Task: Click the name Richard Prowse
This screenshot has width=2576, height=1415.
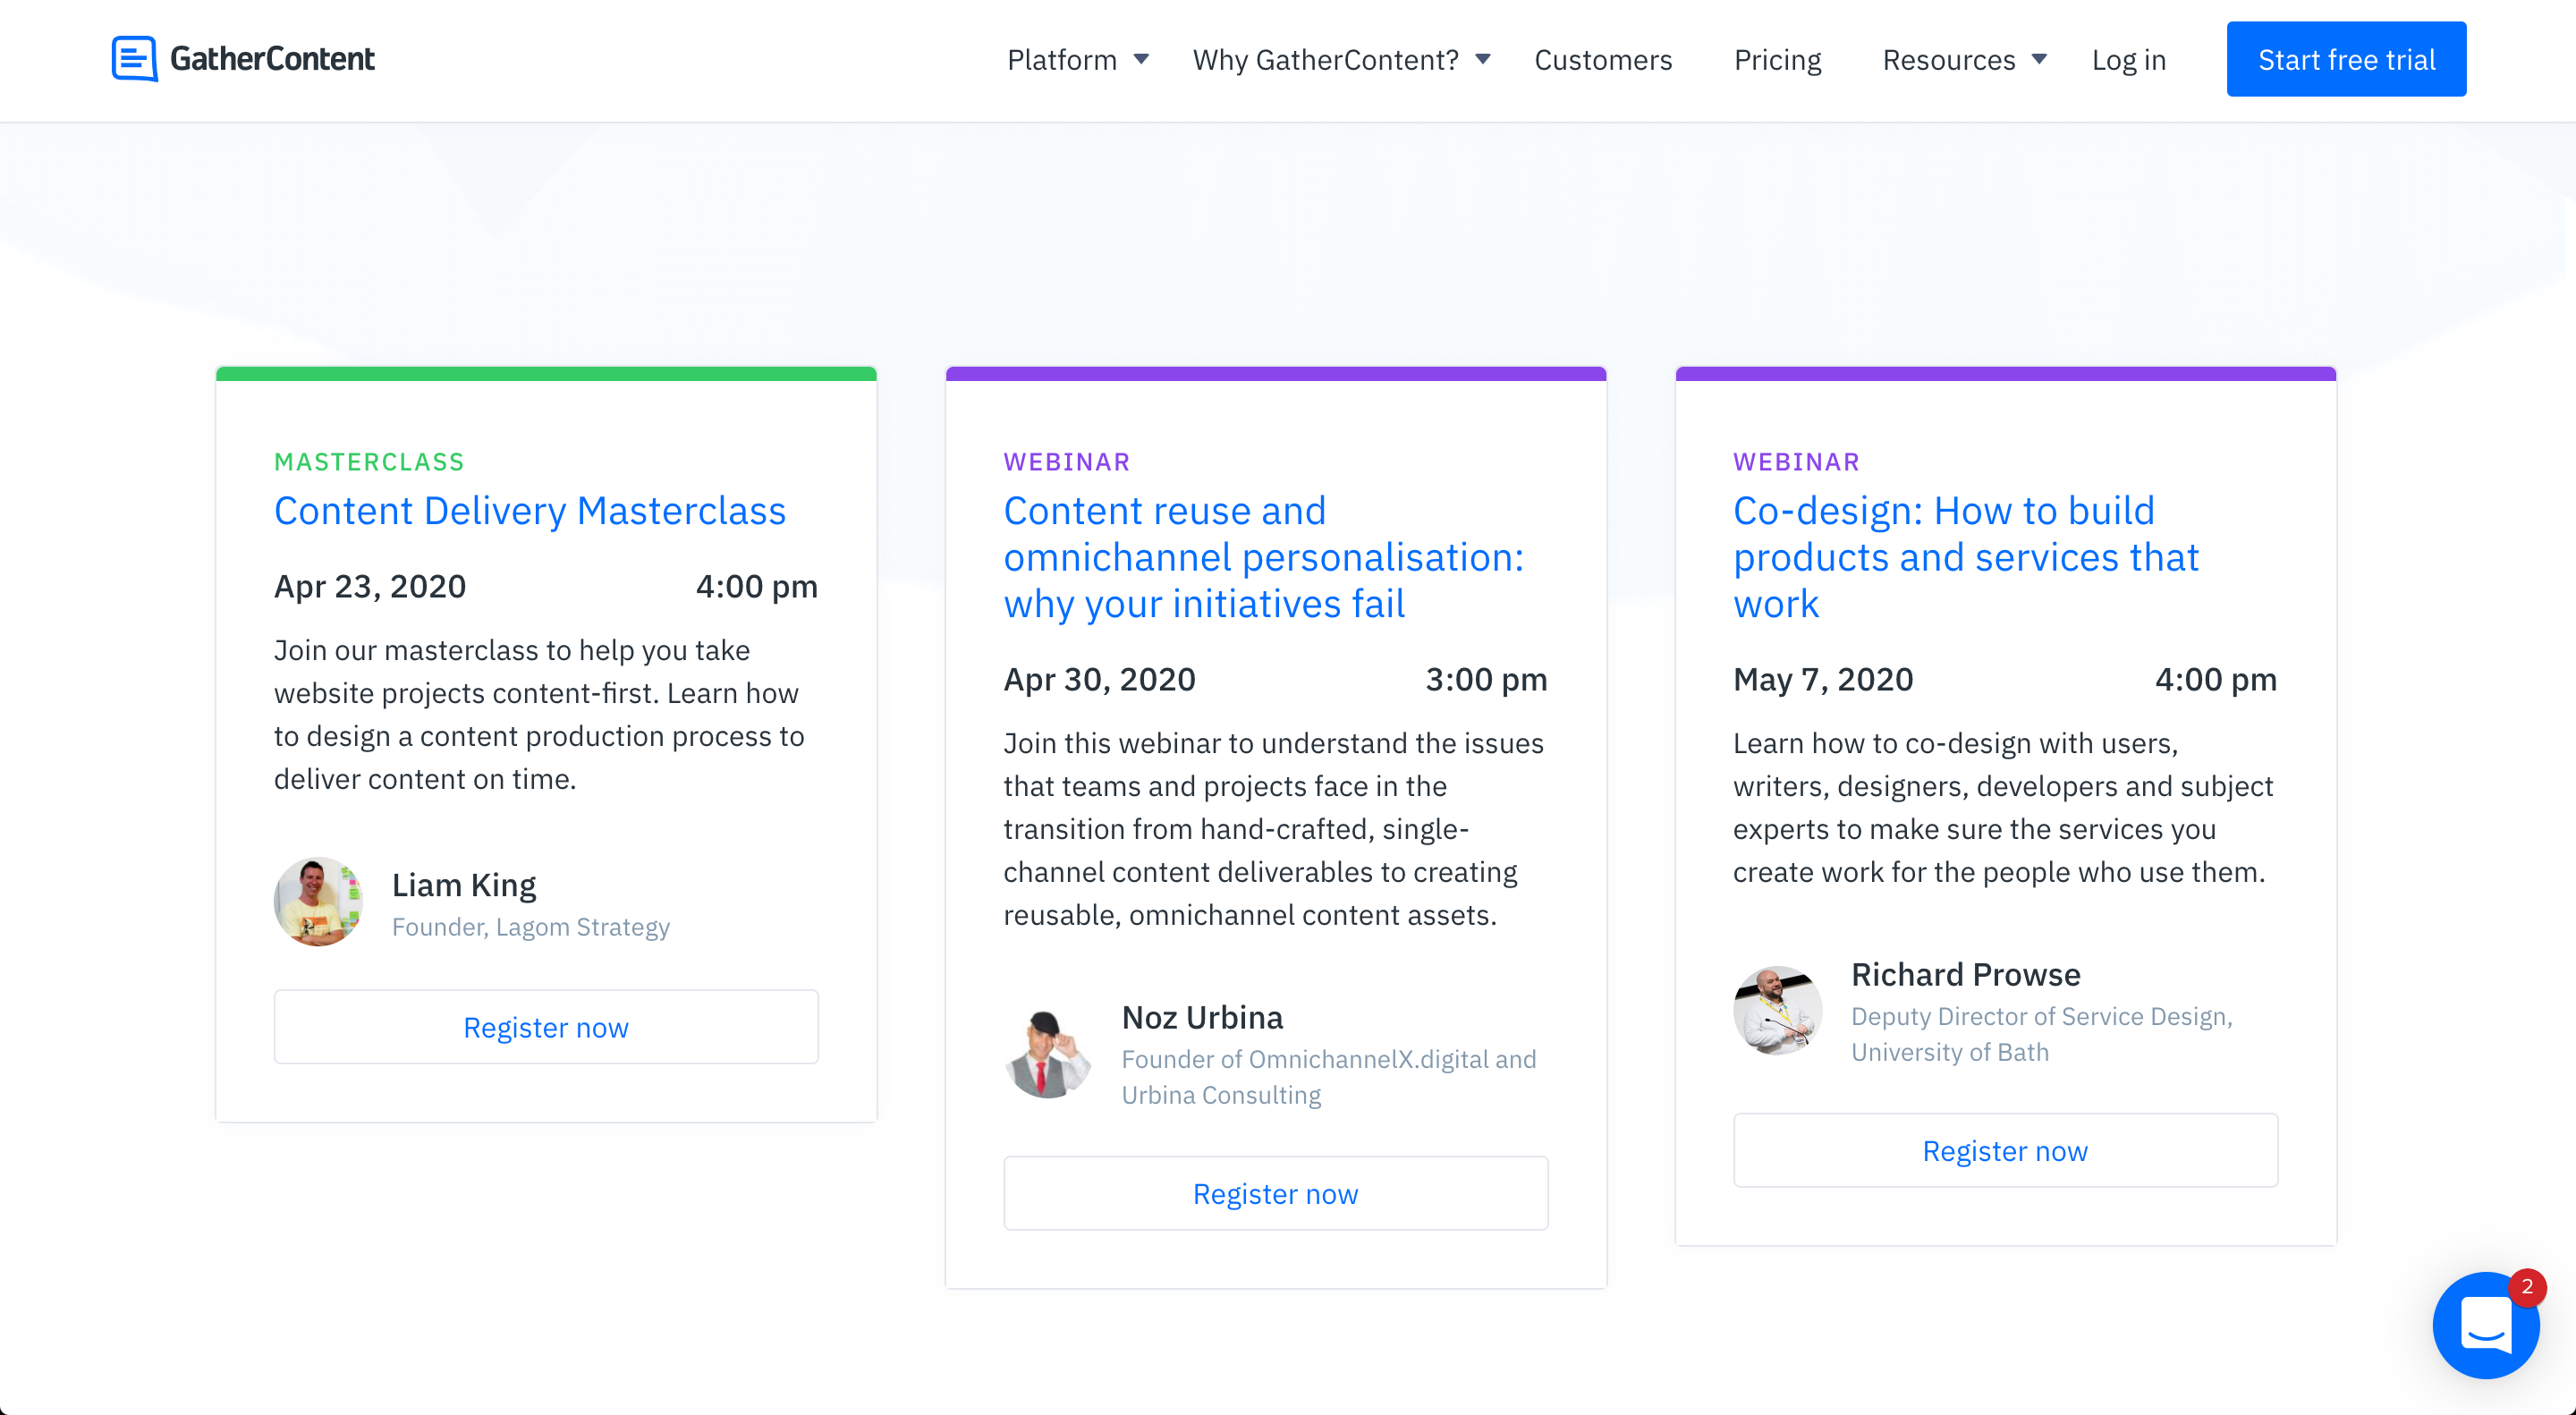Action: [1965, 974]
